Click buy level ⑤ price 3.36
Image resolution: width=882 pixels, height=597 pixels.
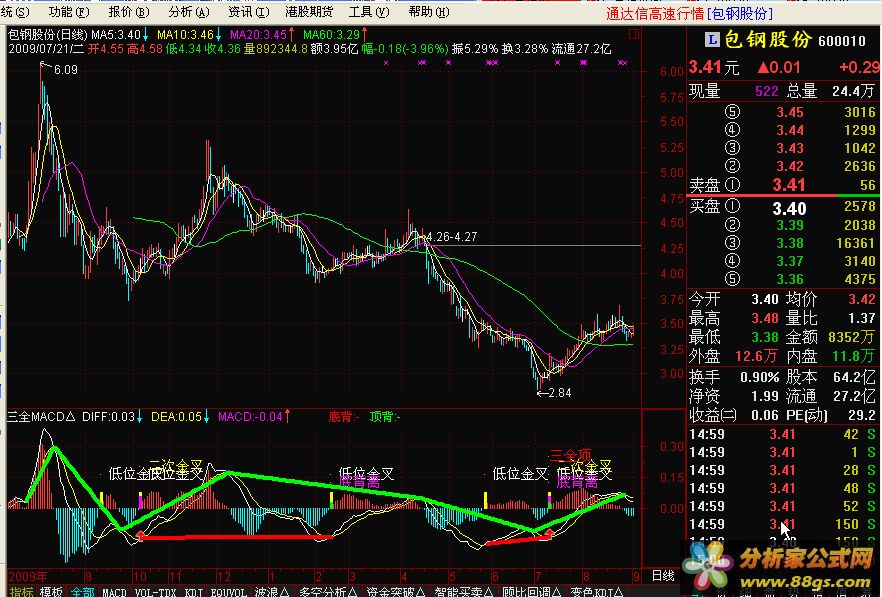(790, 279)
